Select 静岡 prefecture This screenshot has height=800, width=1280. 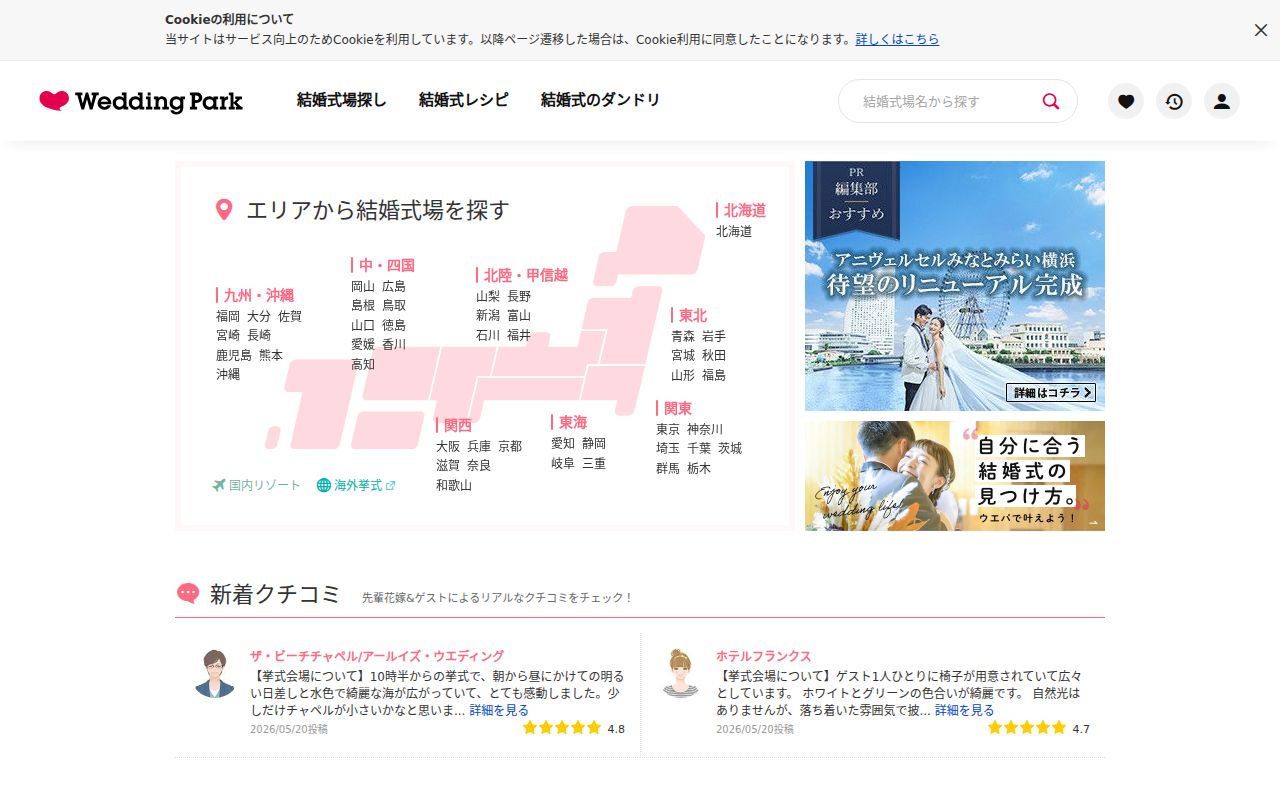pyautogui.click(x=594, y=443)
